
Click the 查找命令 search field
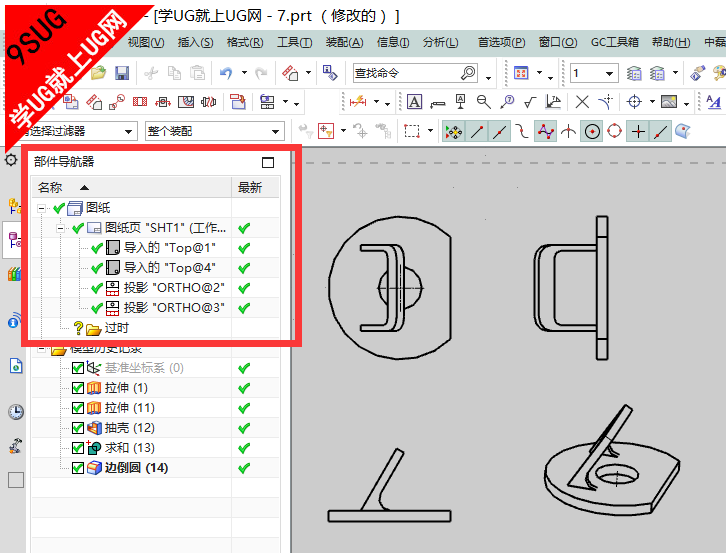415,73
